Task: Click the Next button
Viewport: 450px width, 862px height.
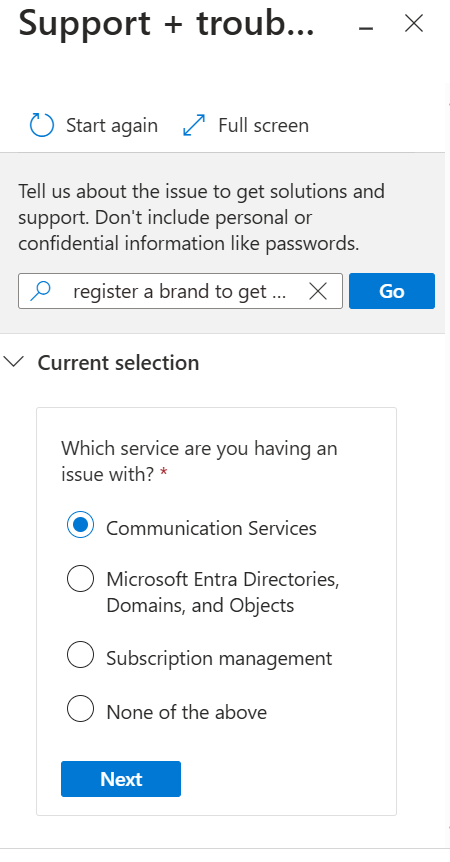Action: (121, 779)
